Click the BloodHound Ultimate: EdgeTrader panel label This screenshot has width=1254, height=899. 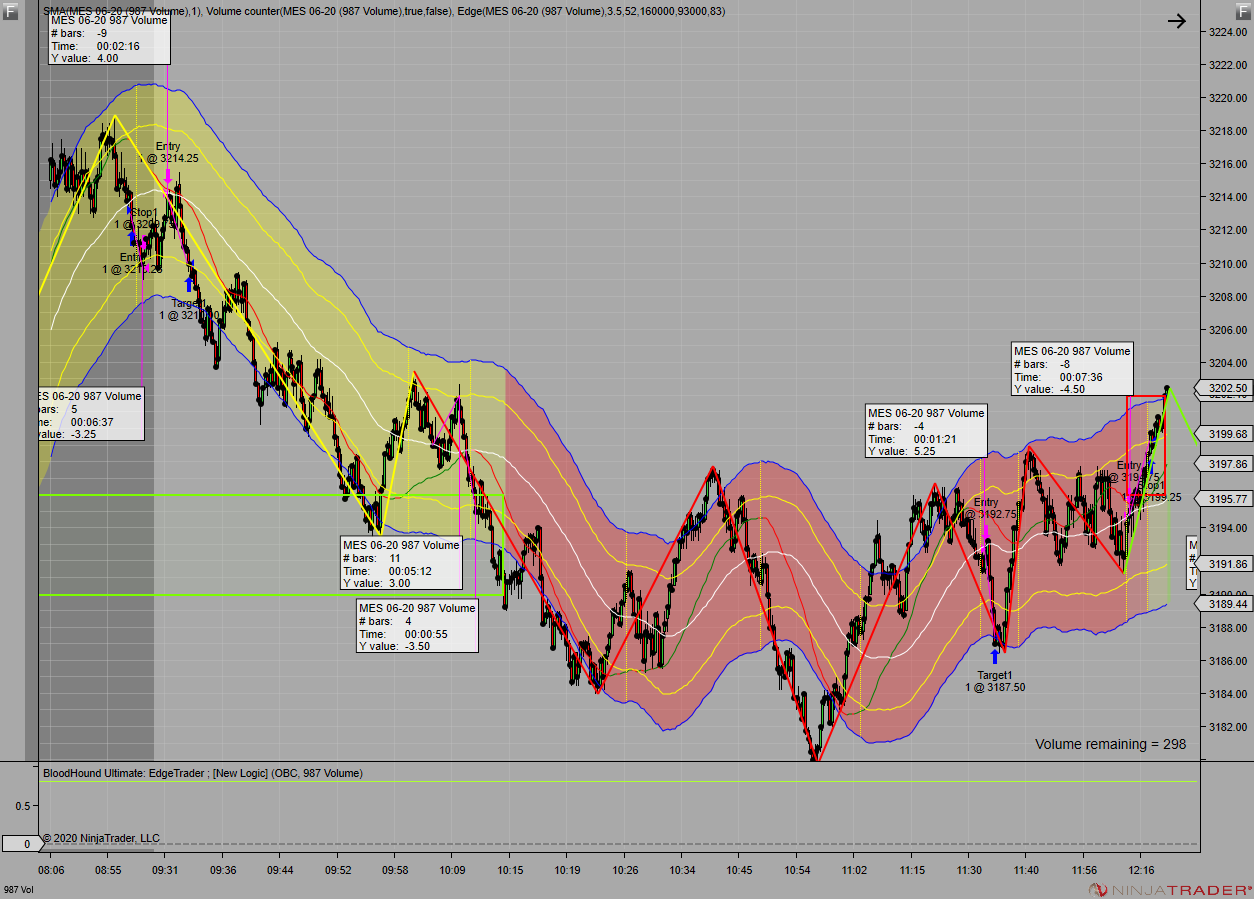[203, 773]
